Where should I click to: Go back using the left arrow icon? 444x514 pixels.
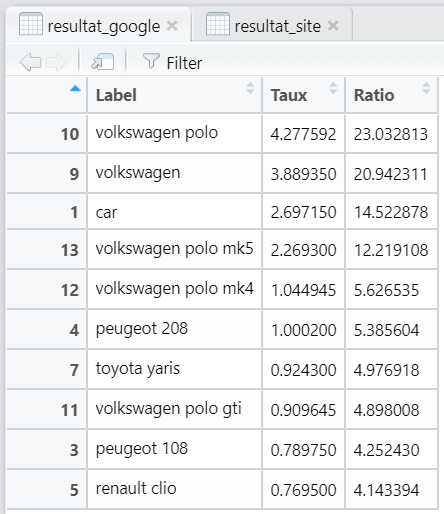pos(30,62)
